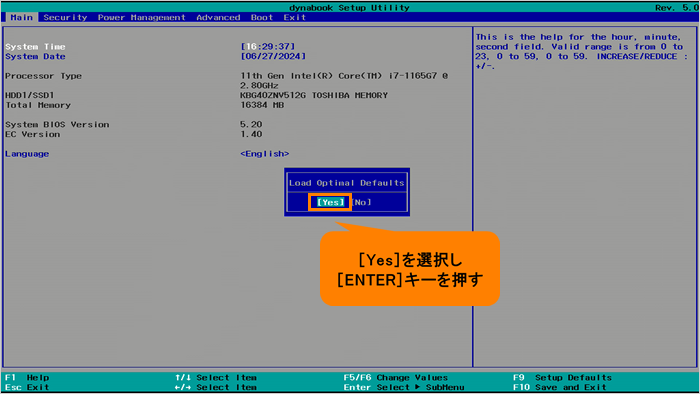Open the Power Management tab
700x394 pixels.
[142, 17]
